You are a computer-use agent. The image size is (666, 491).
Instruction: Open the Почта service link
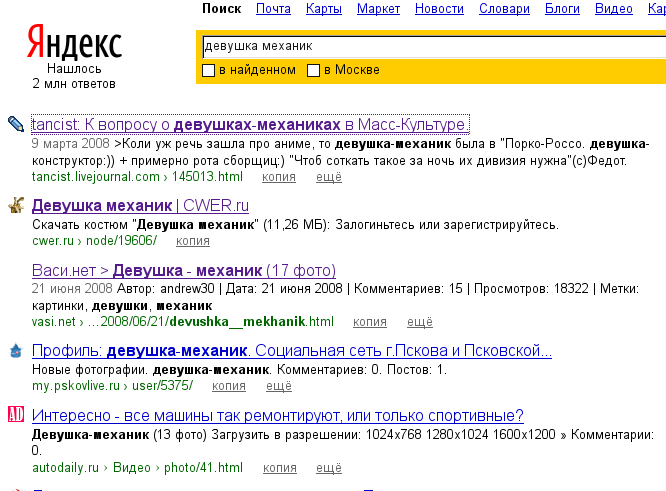(273, 8)
